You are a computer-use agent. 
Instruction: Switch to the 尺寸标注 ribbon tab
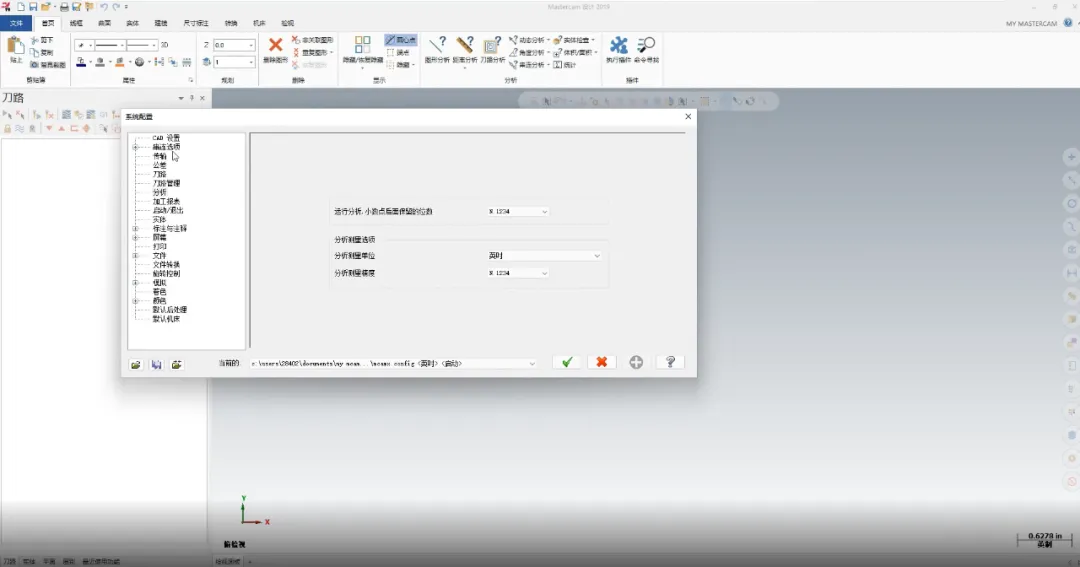click(x=196, y=23)
